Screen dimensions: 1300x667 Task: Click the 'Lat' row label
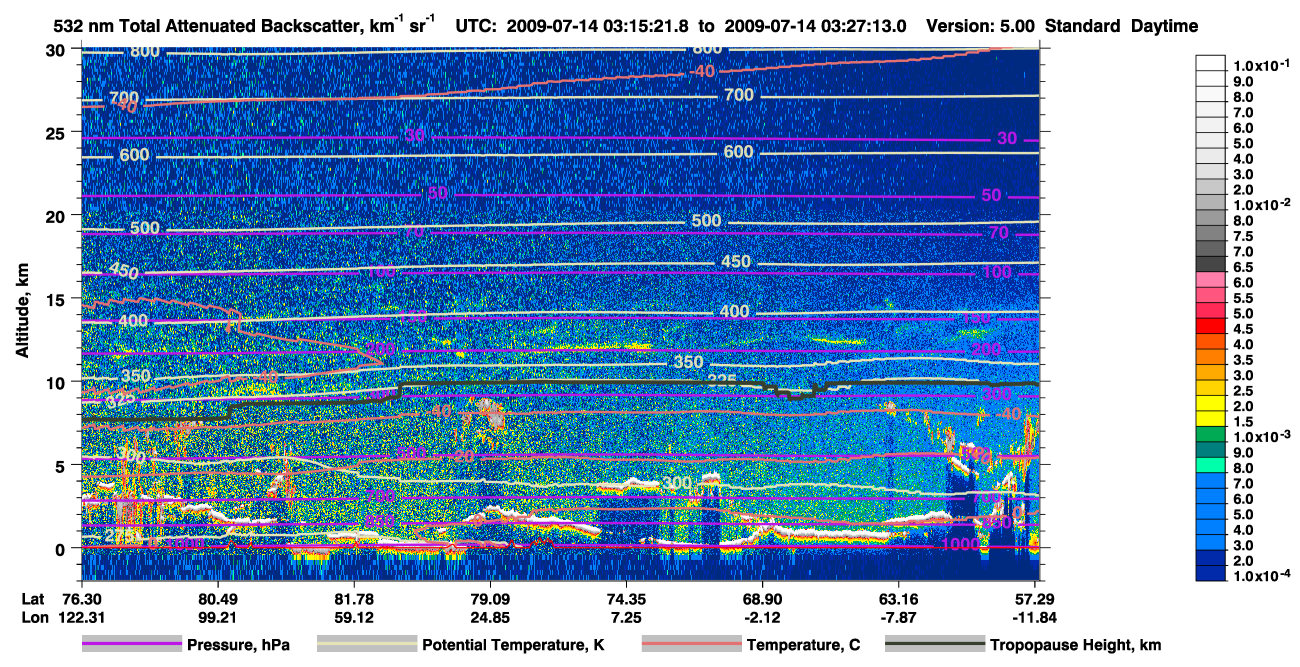click(x=31, y=600)
